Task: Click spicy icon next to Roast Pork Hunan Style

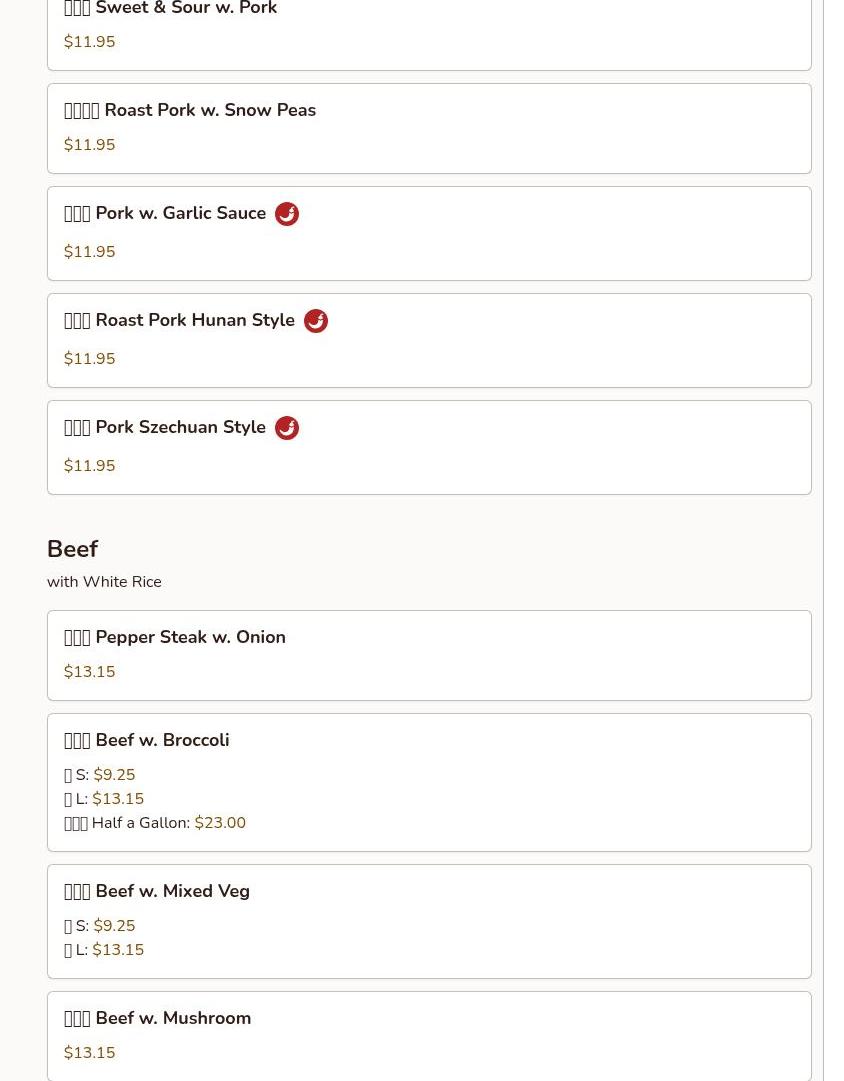Action: point(316,321)
